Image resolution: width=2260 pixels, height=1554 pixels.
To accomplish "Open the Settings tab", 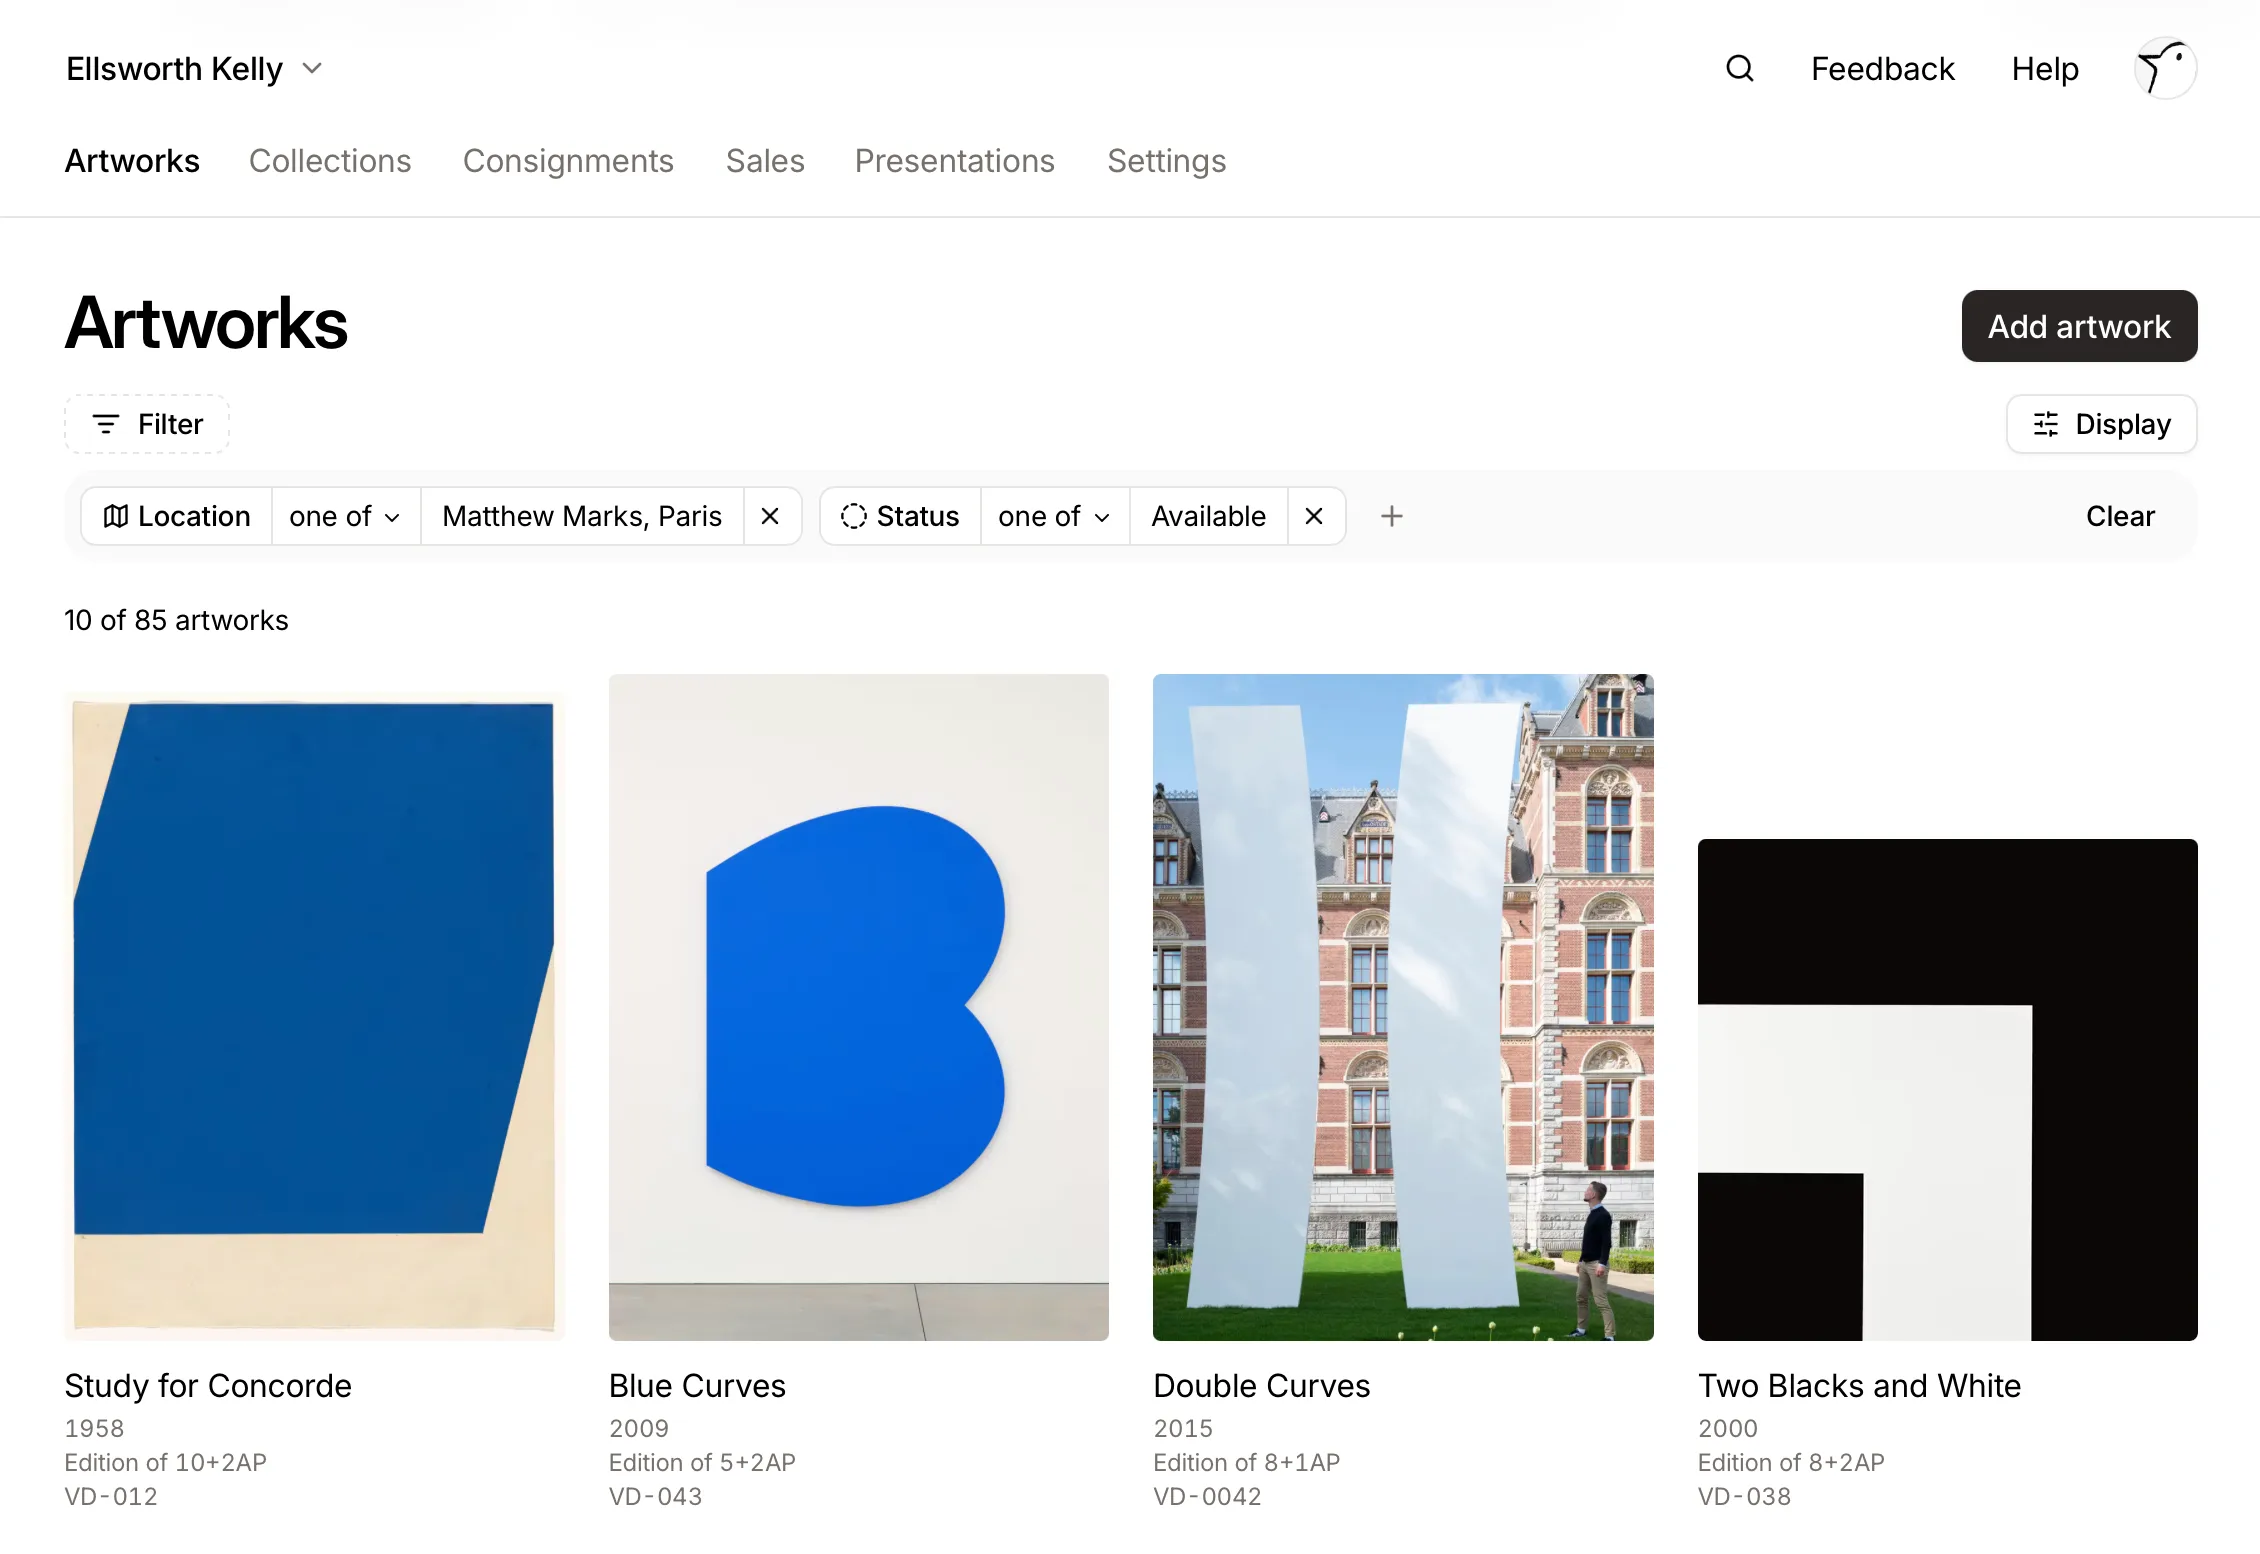I will click(1166, 161).
